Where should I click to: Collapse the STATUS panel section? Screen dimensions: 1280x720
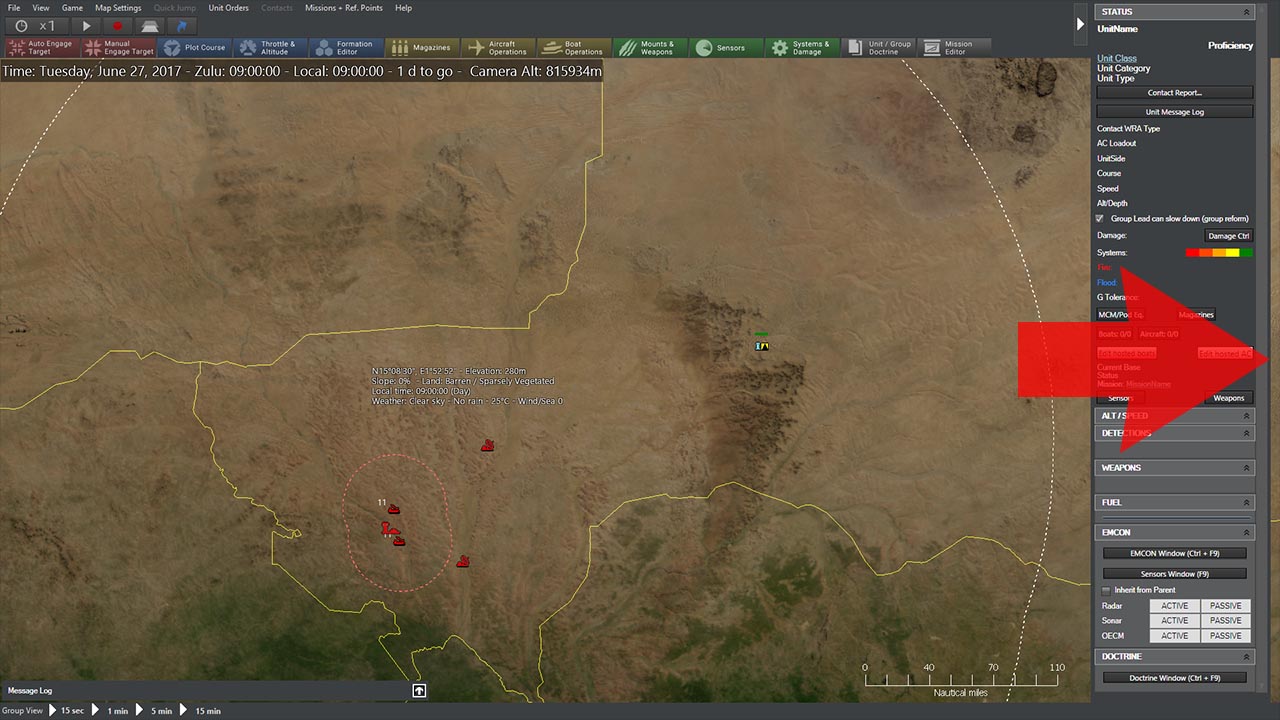[1246, 12]
